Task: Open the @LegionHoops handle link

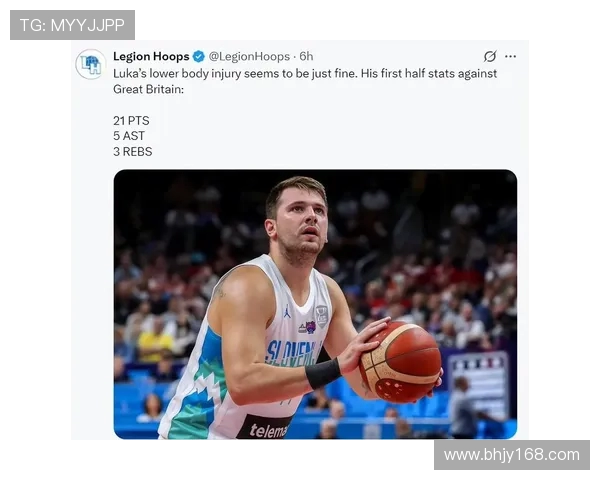Action: (x=249, y=57)
